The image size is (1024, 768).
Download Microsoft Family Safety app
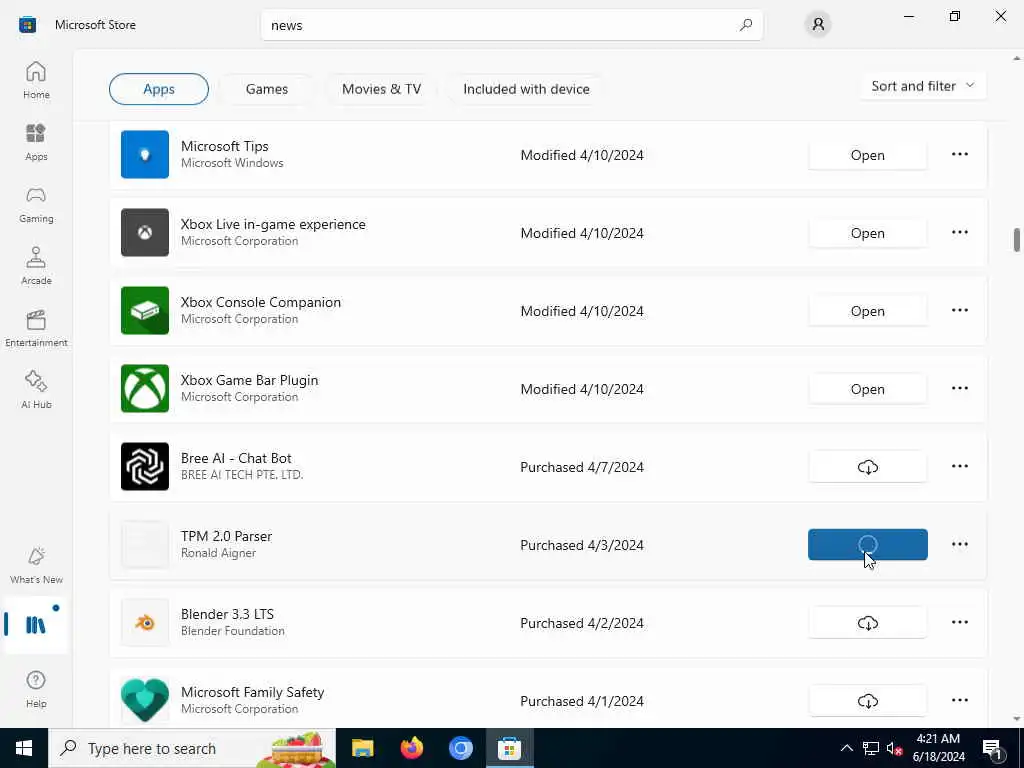pos(867,701)
